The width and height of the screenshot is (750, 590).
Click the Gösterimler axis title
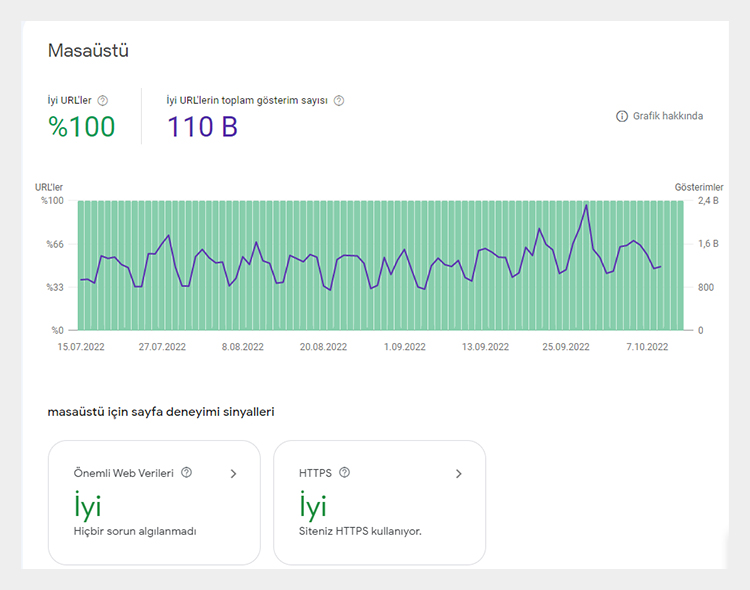pos(698,187)
